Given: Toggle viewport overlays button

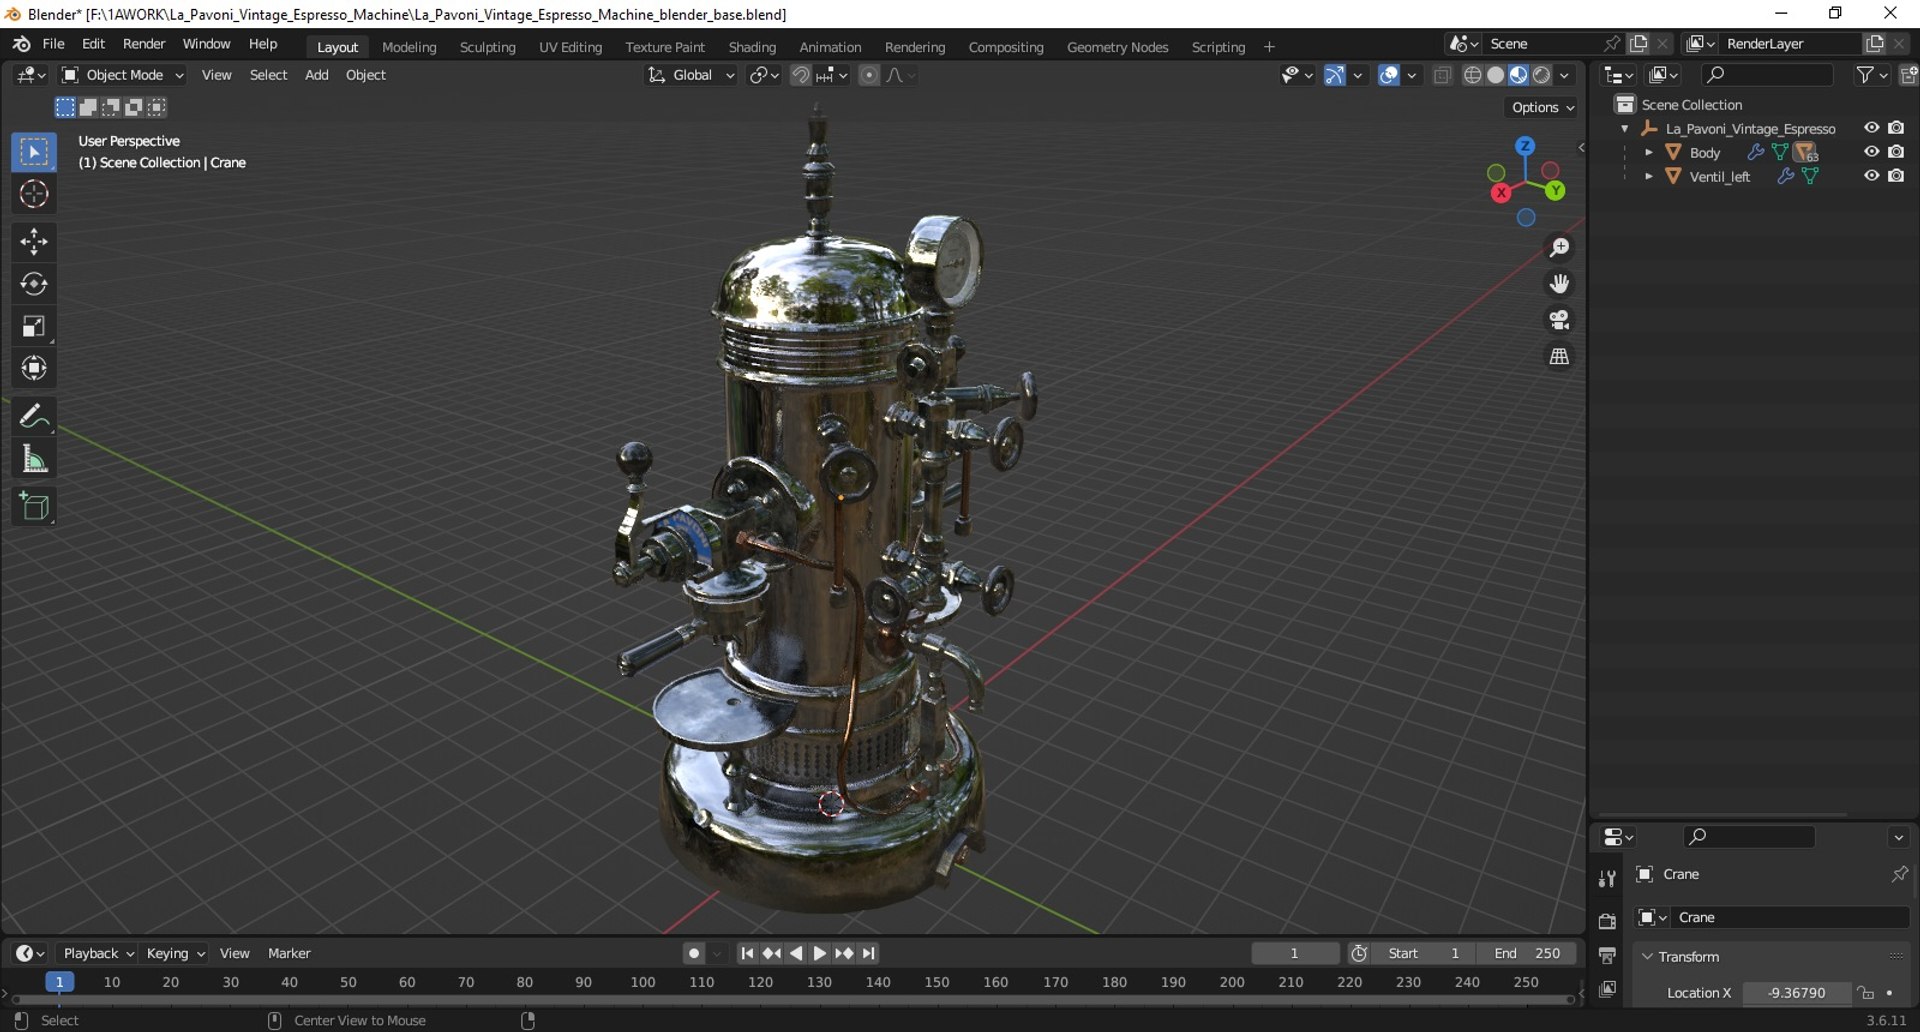Looking at the screenshot, I should 1388,75.
